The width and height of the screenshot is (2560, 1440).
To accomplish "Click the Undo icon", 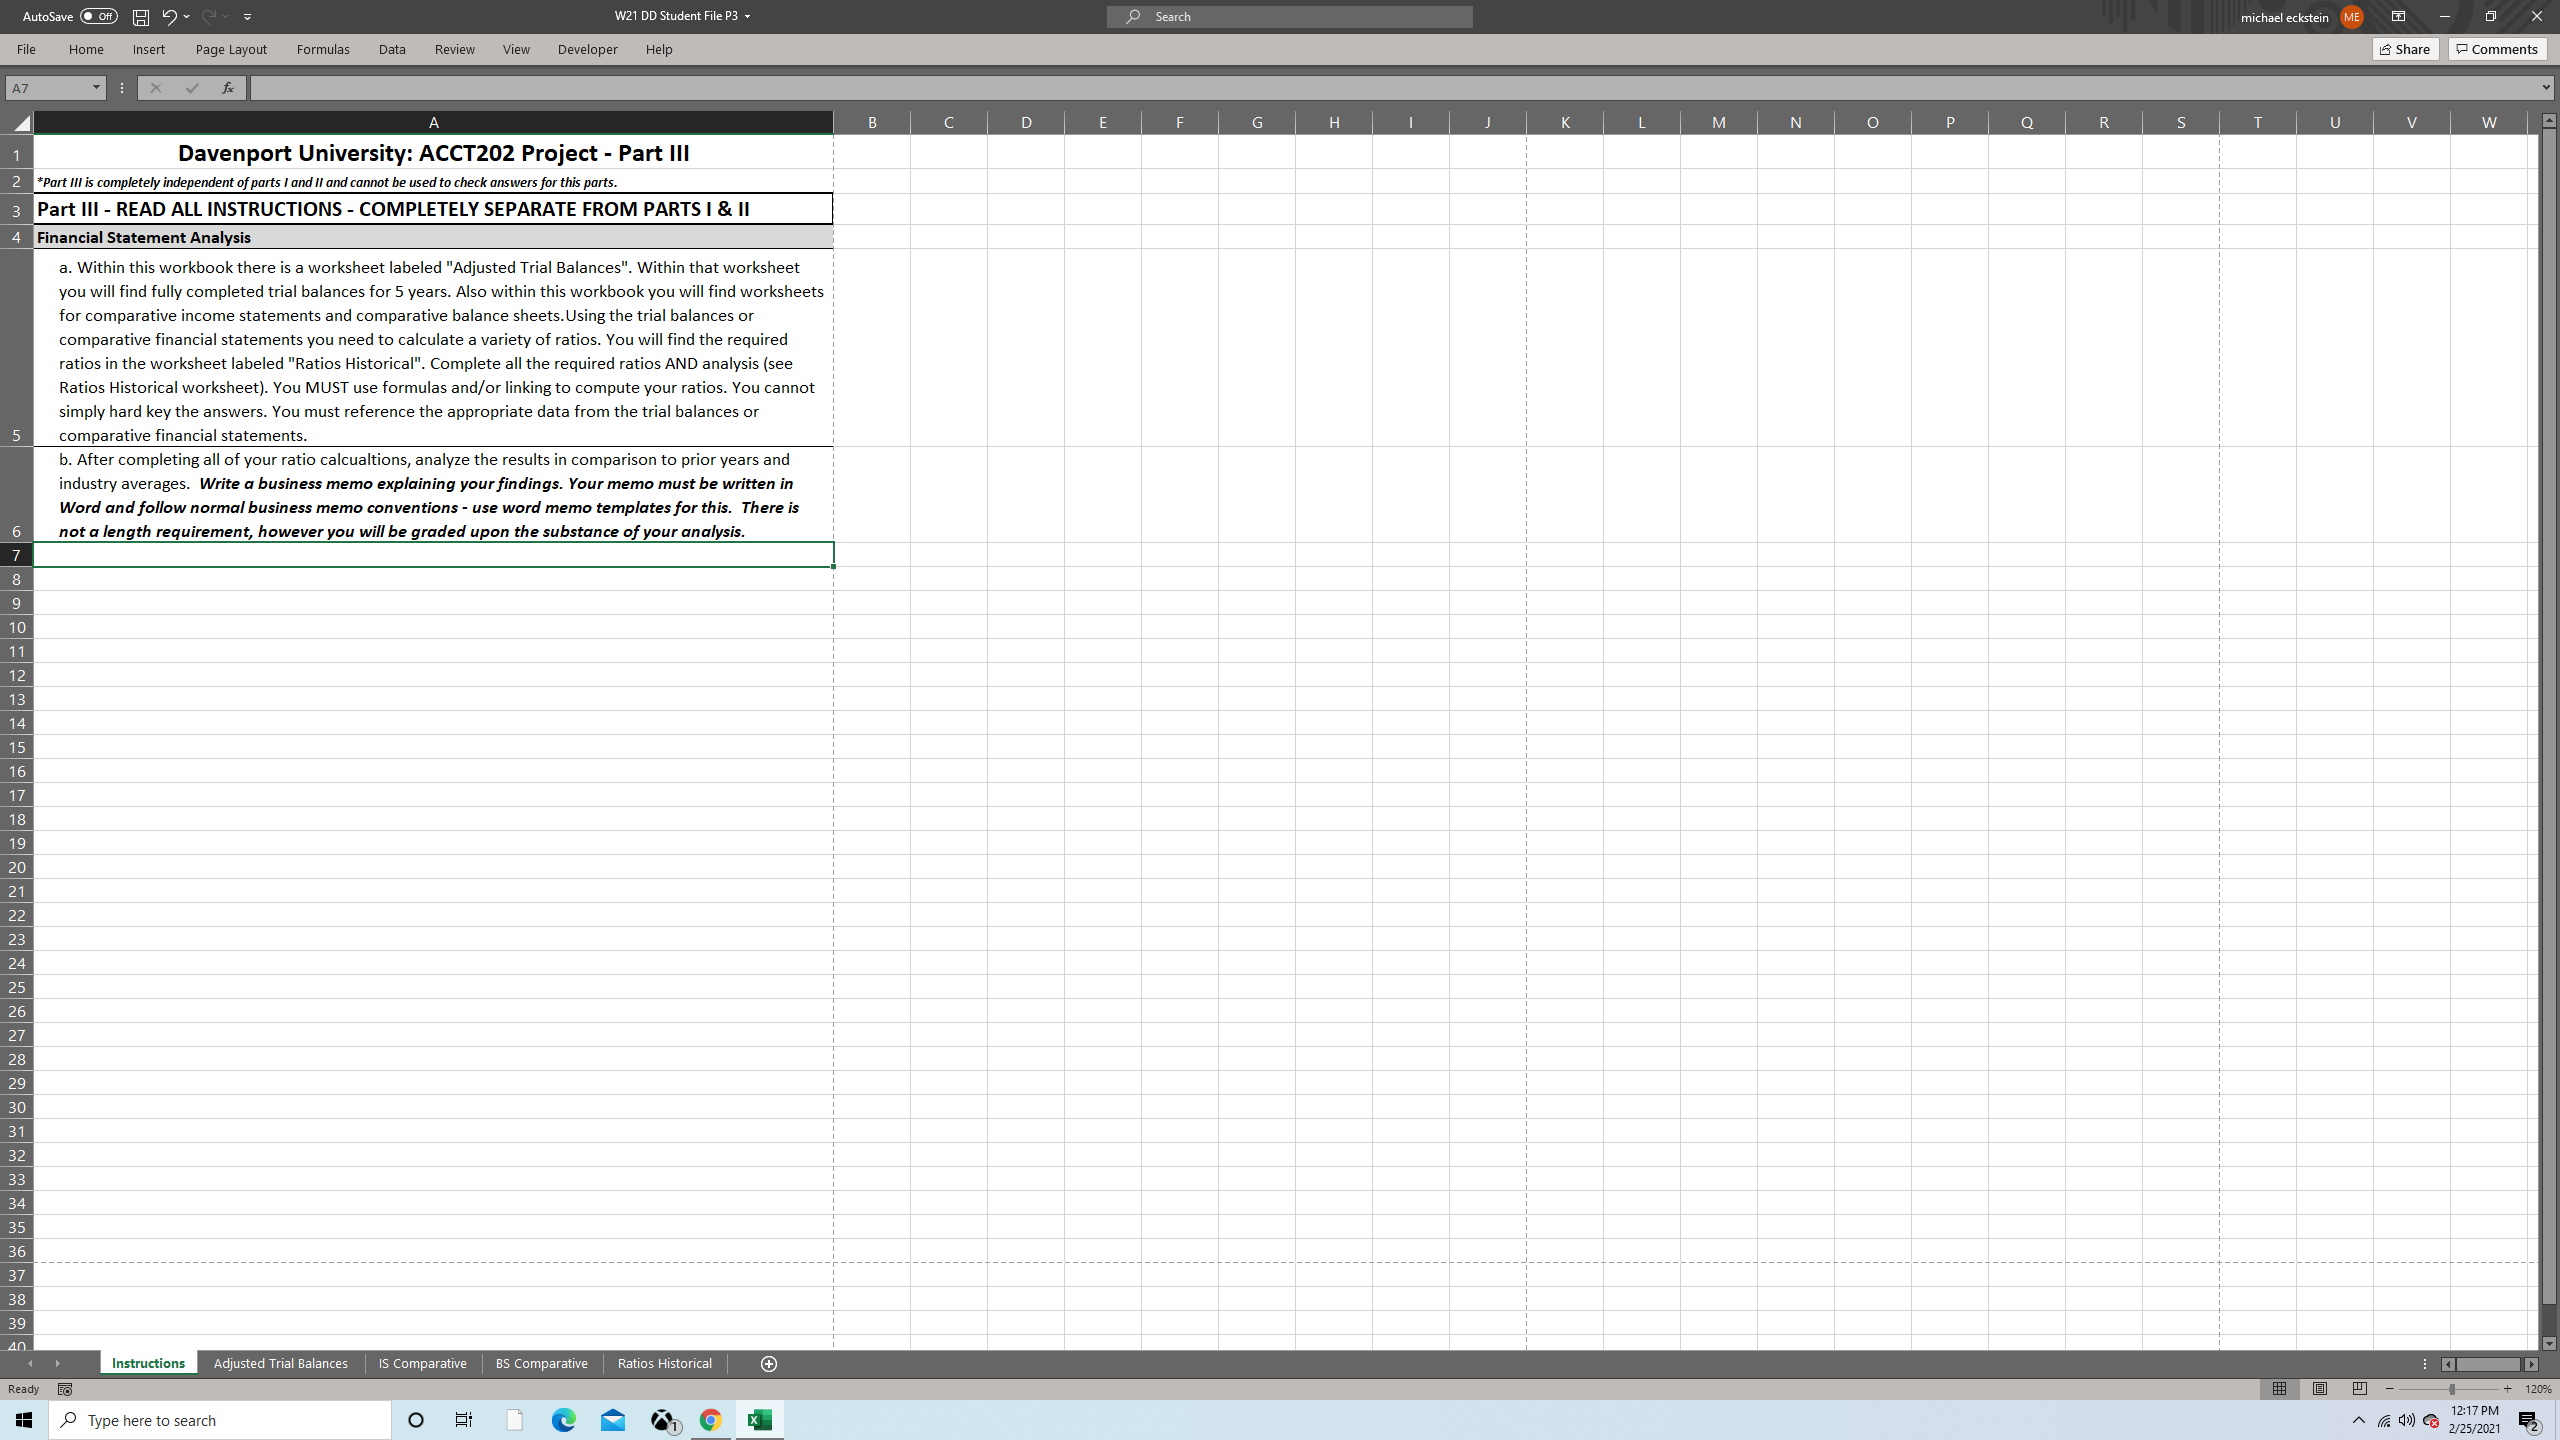I will click(167, 16).
